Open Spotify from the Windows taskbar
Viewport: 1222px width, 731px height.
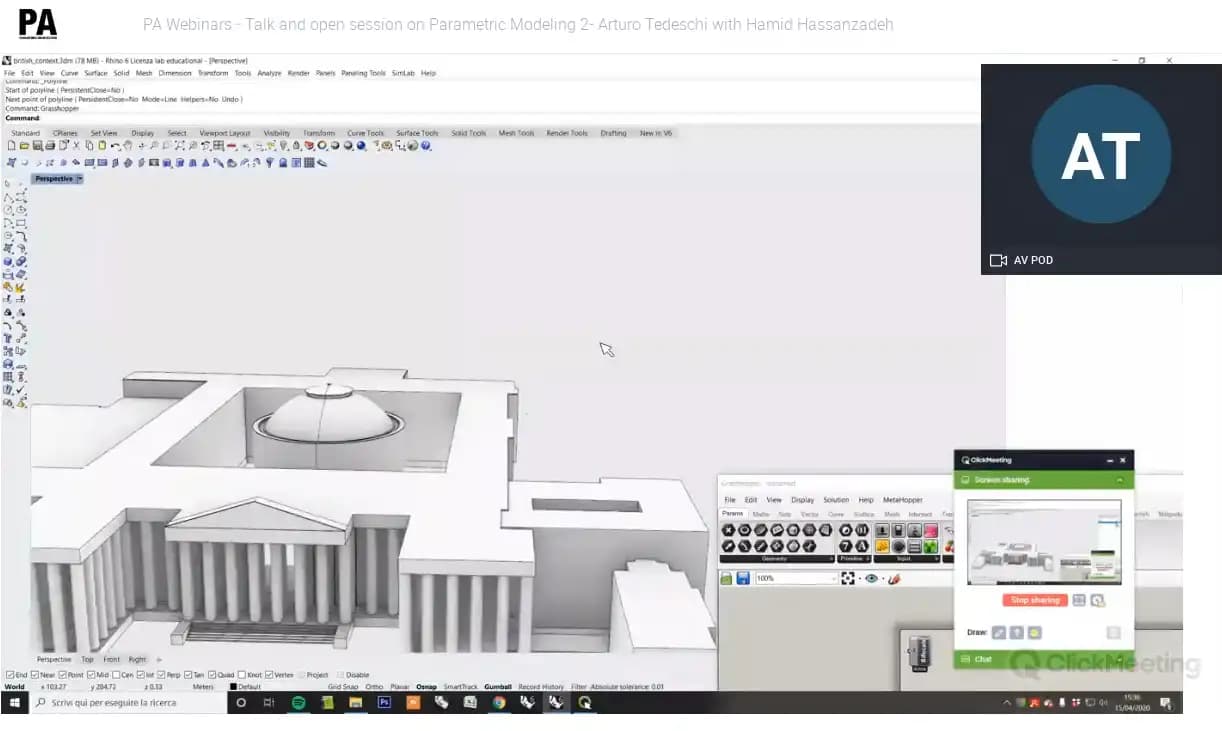coord(298,703)
